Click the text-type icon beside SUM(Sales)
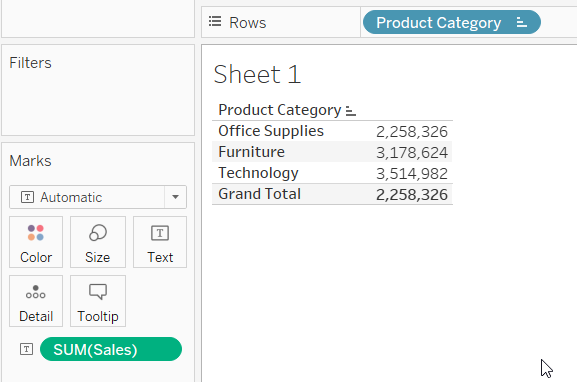577x382 pixels. [x=26, y=349]
